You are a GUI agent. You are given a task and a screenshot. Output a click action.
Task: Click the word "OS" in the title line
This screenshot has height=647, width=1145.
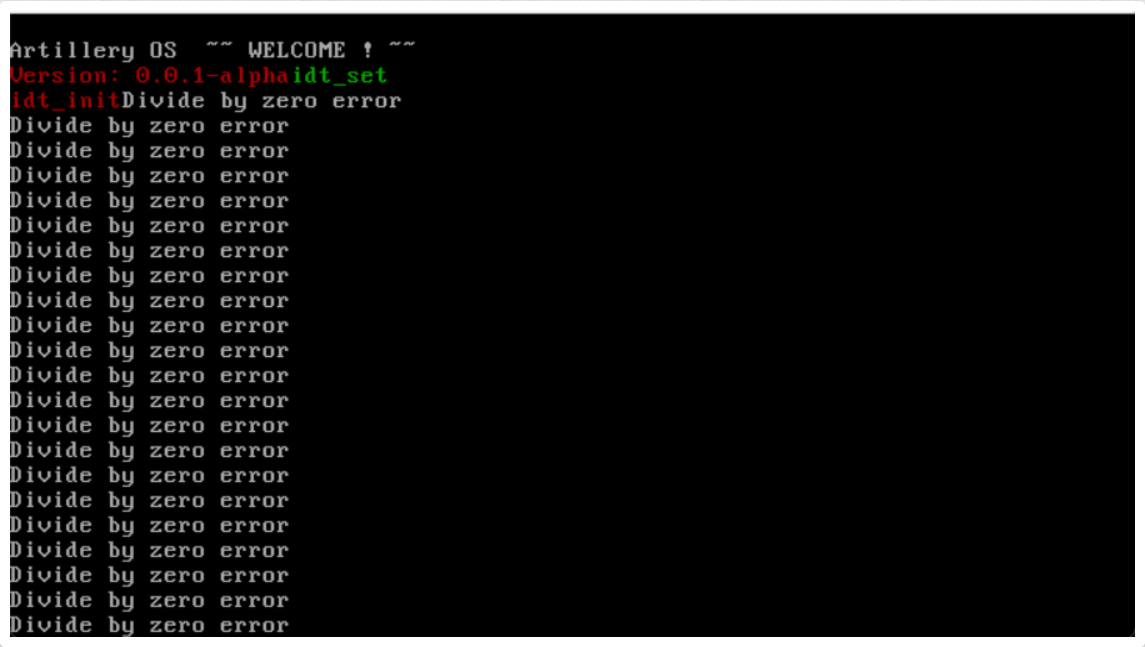(x=164, y=50)
